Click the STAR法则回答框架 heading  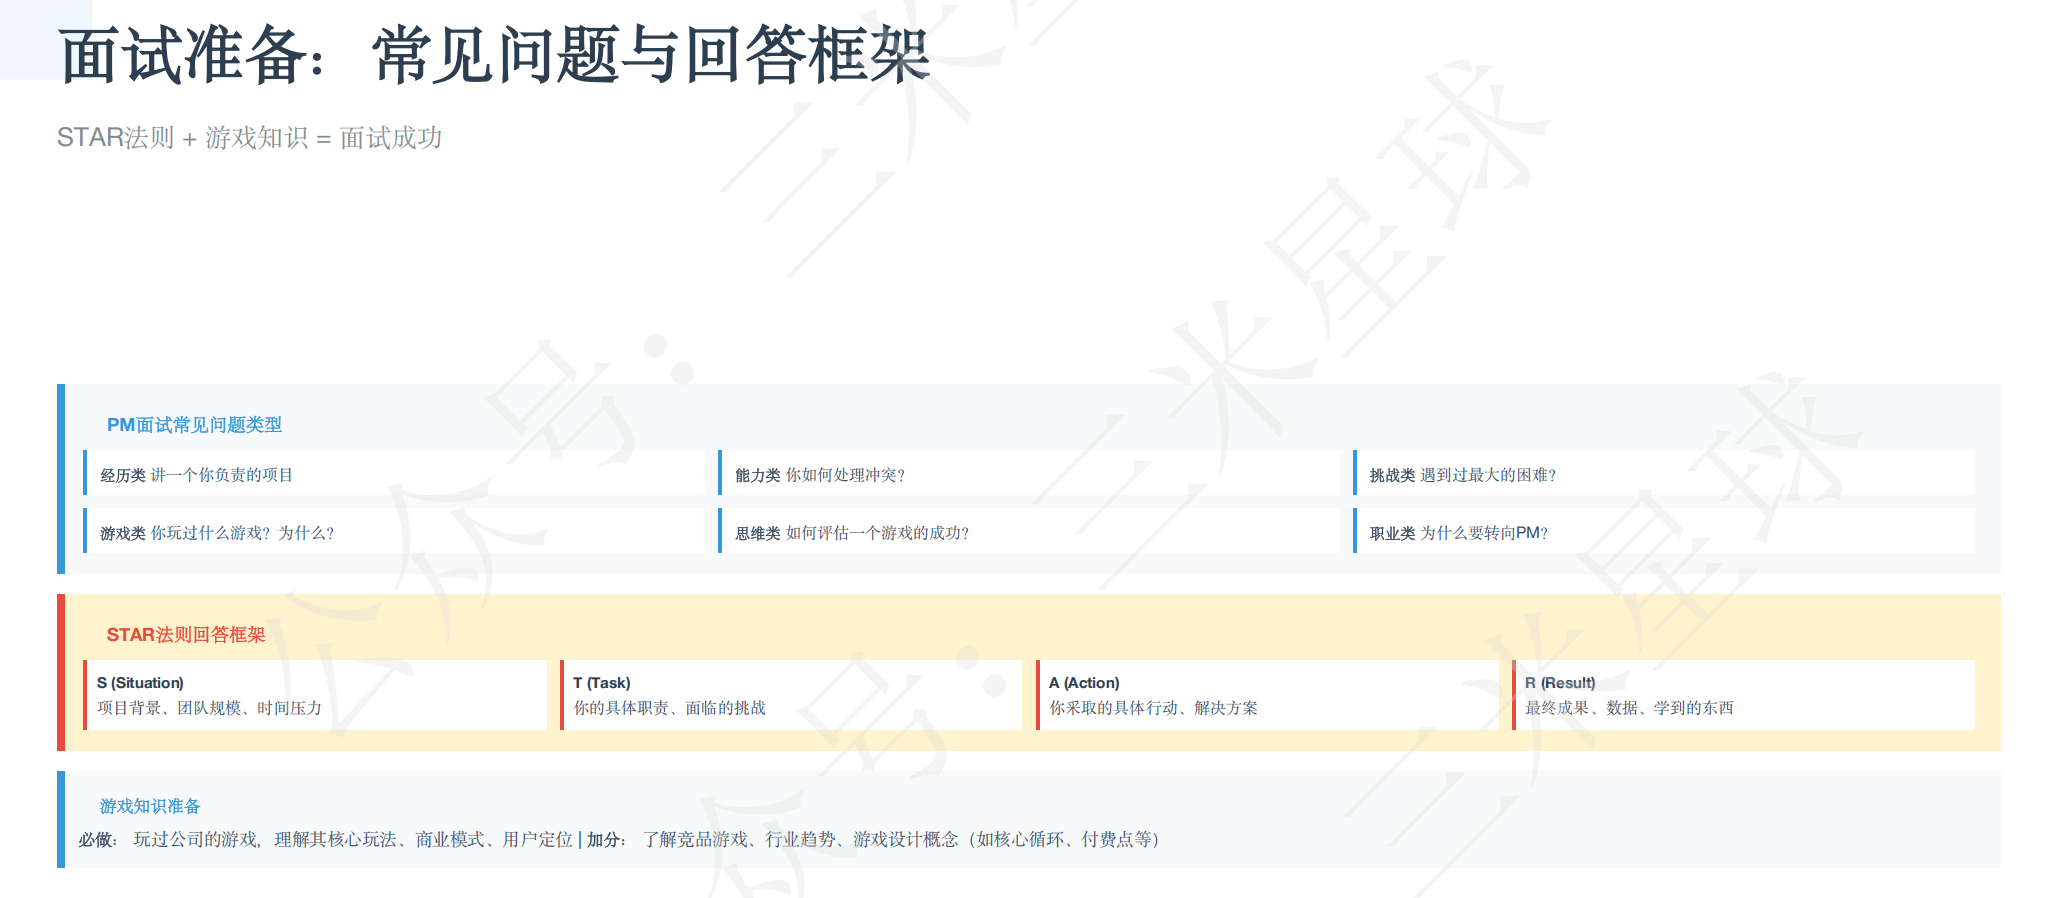pyautogui.click(x=186, y=635)
